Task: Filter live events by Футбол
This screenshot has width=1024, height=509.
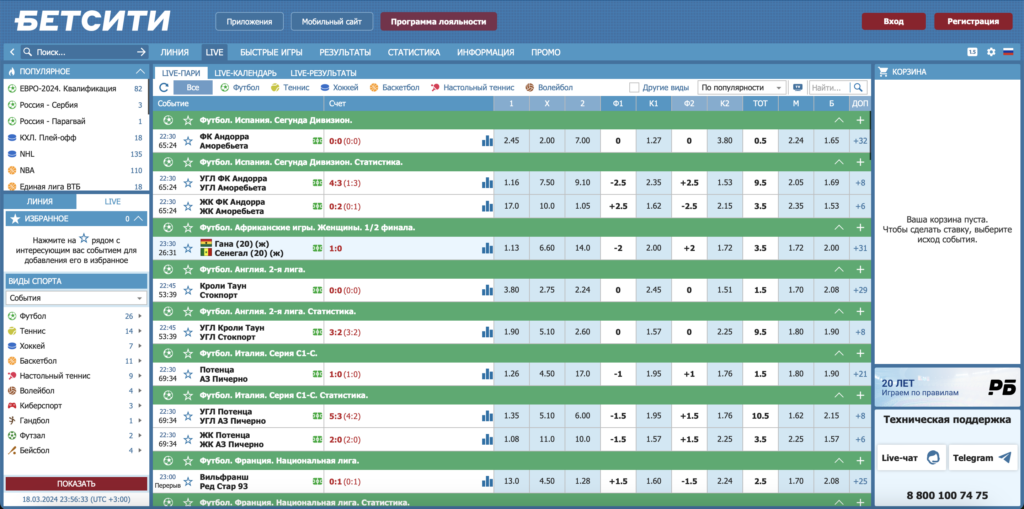Action: click(x=240, y=88)
